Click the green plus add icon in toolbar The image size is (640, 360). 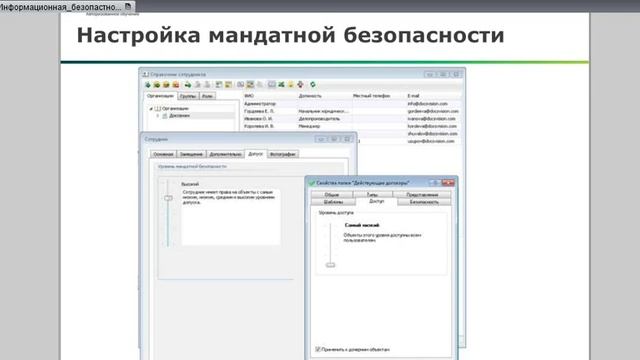[148, 85]
